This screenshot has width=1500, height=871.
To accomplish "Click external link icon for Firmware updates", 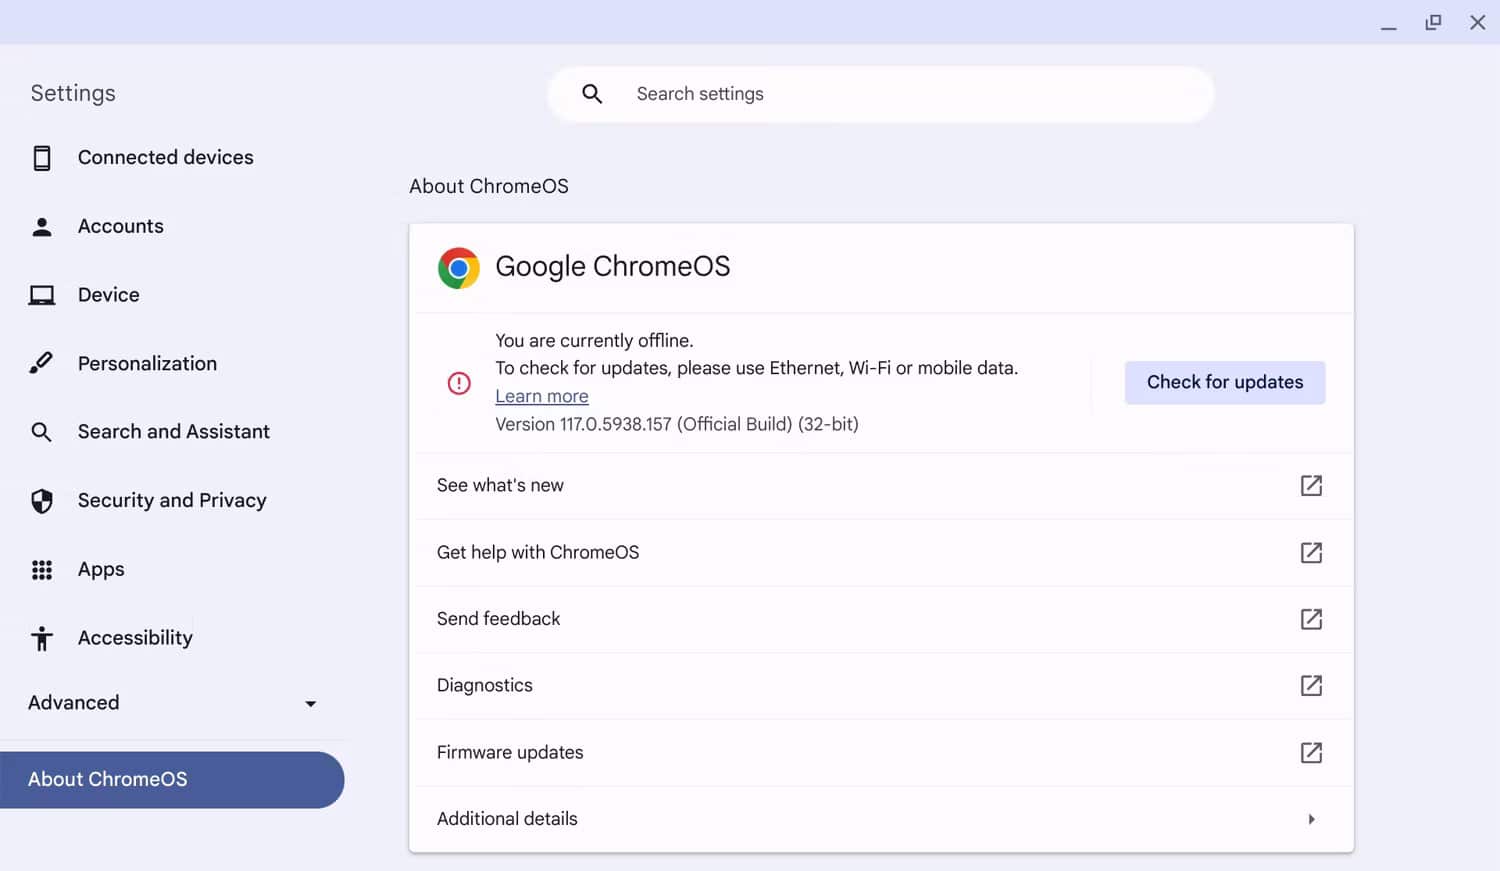I will [x=1311, y=753].
